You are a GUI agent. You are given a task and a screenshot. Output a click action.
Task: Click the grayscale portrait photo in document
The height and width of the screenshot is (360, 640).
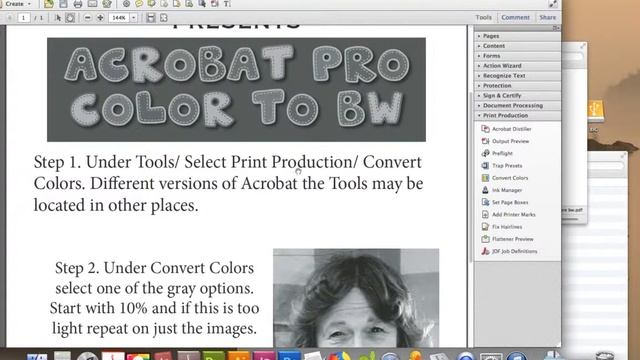[x=356, y=298]
